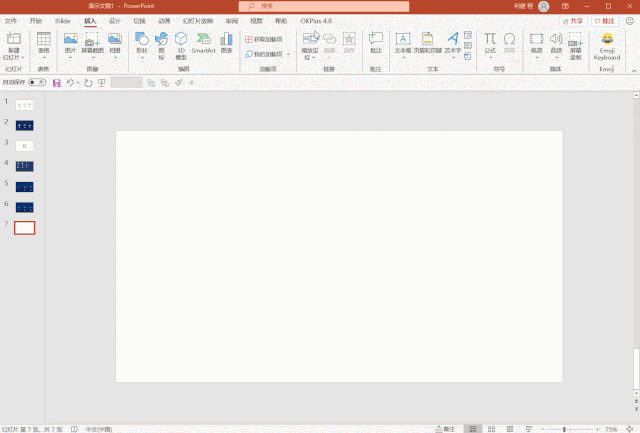640x433 pixels.
Task: Toggle Notes pane in status bar
Action: tap(445, 429)
